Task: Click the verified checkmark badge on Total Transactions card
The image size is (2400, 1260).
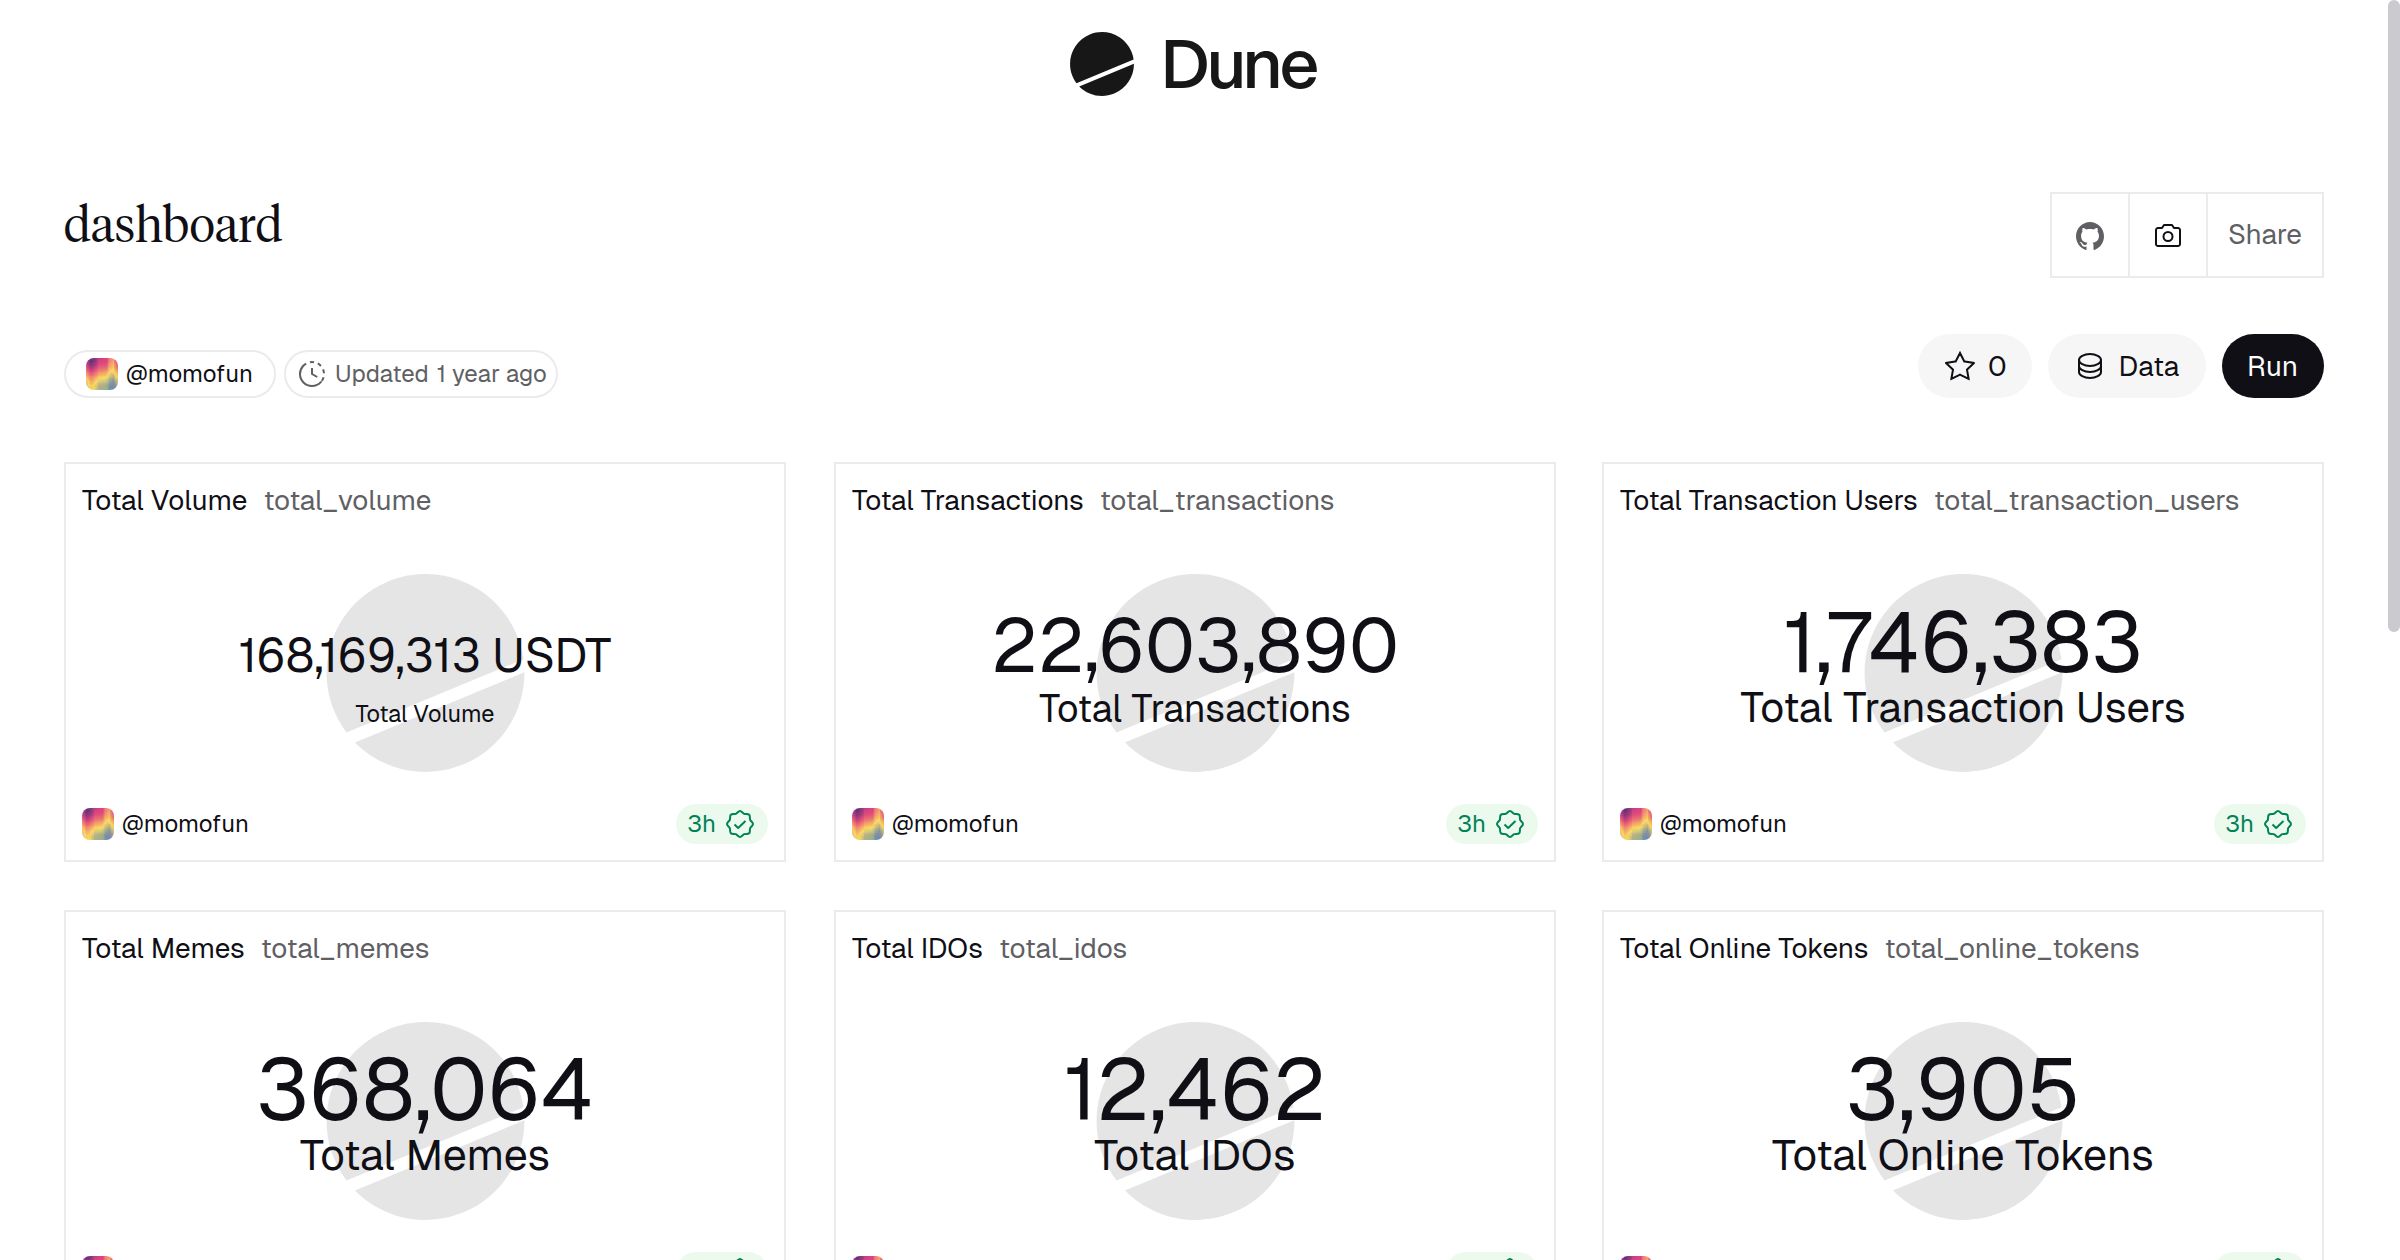Action: 1510,823
